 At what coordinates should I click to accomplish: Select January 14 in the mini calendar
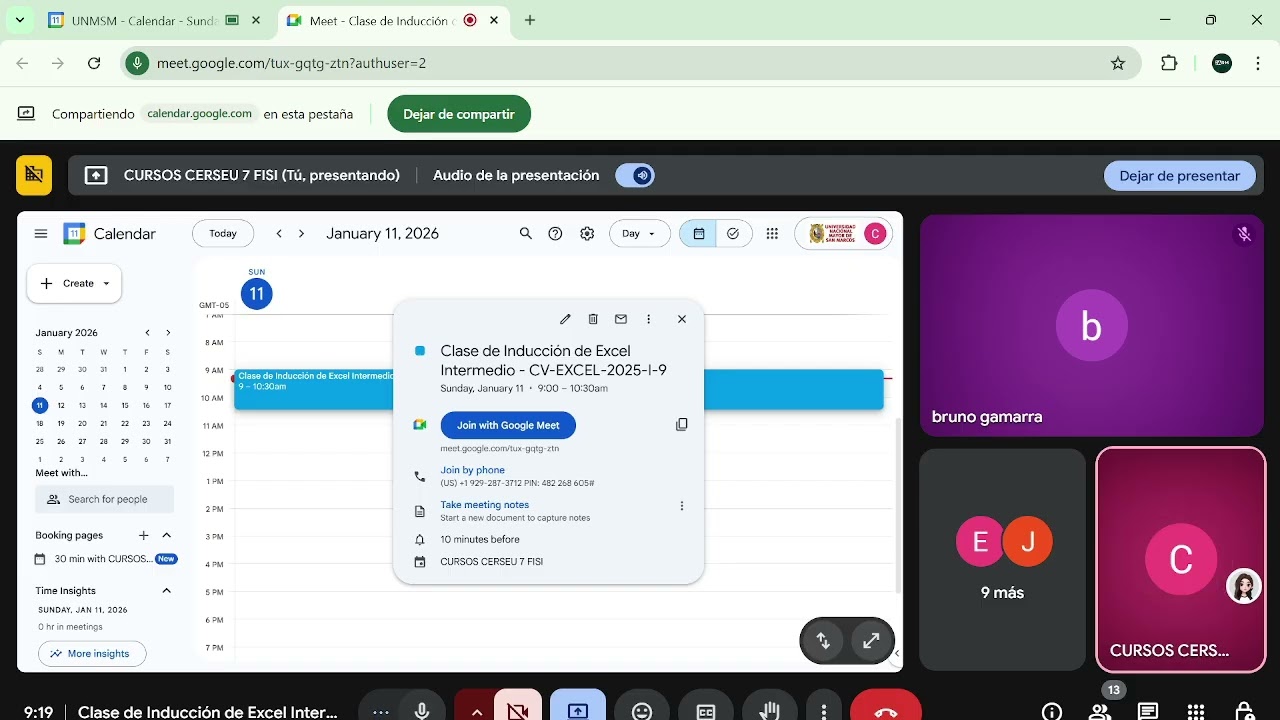[103, 405]
